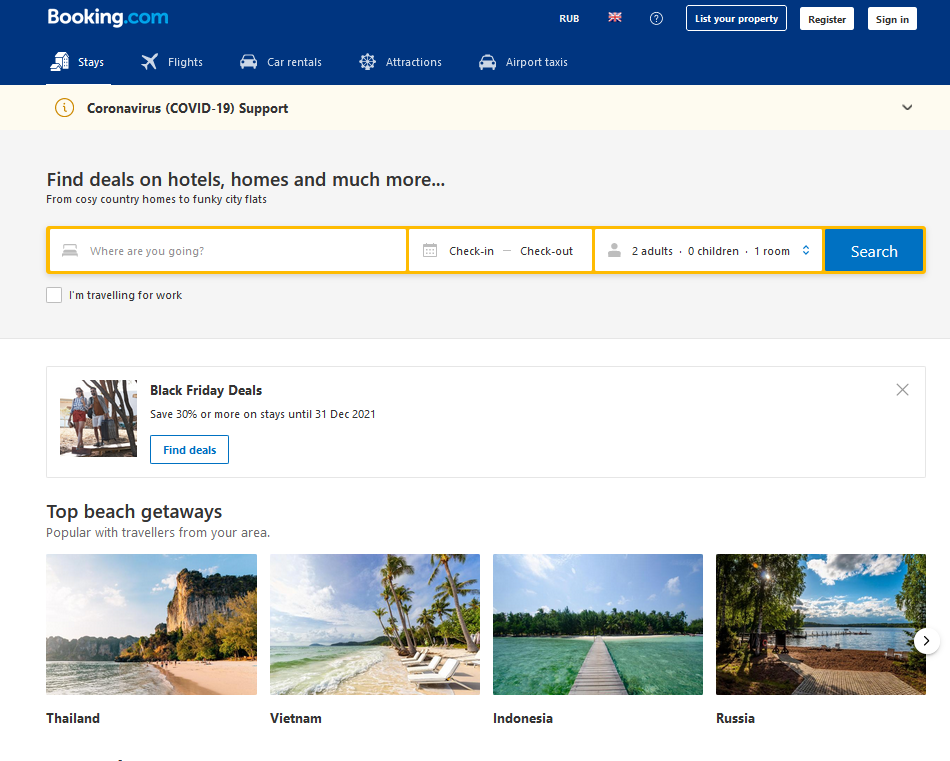
Task: Open the Russia lakeside photo
Action: click(x=821, y=624)
